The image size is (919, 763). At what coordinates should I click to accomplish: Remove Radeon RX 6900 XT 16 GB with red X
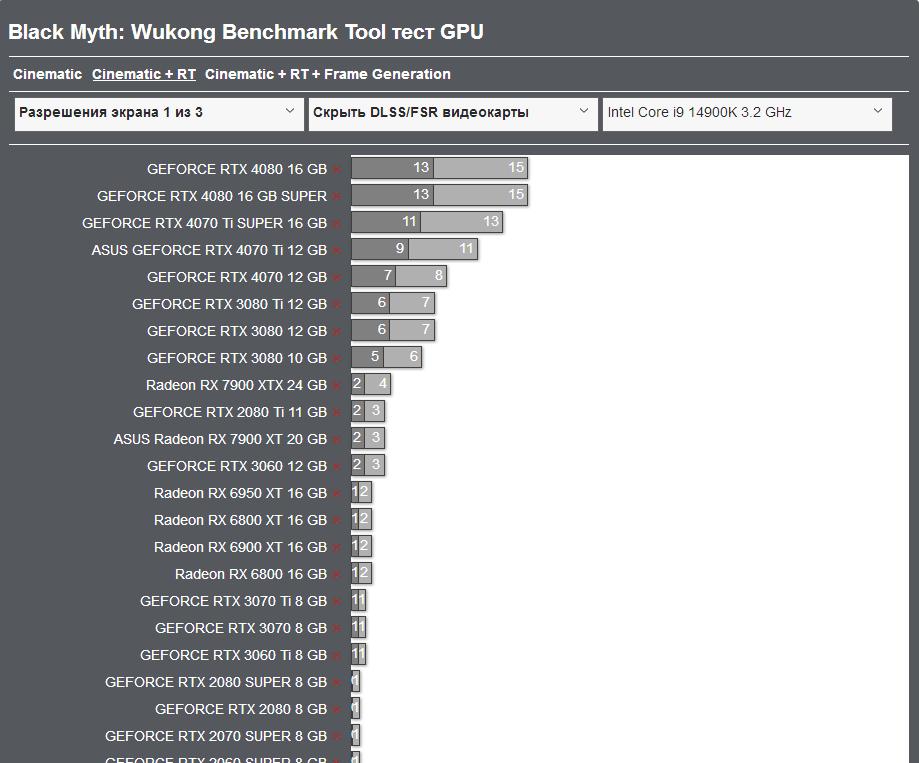tap(336, 547)
